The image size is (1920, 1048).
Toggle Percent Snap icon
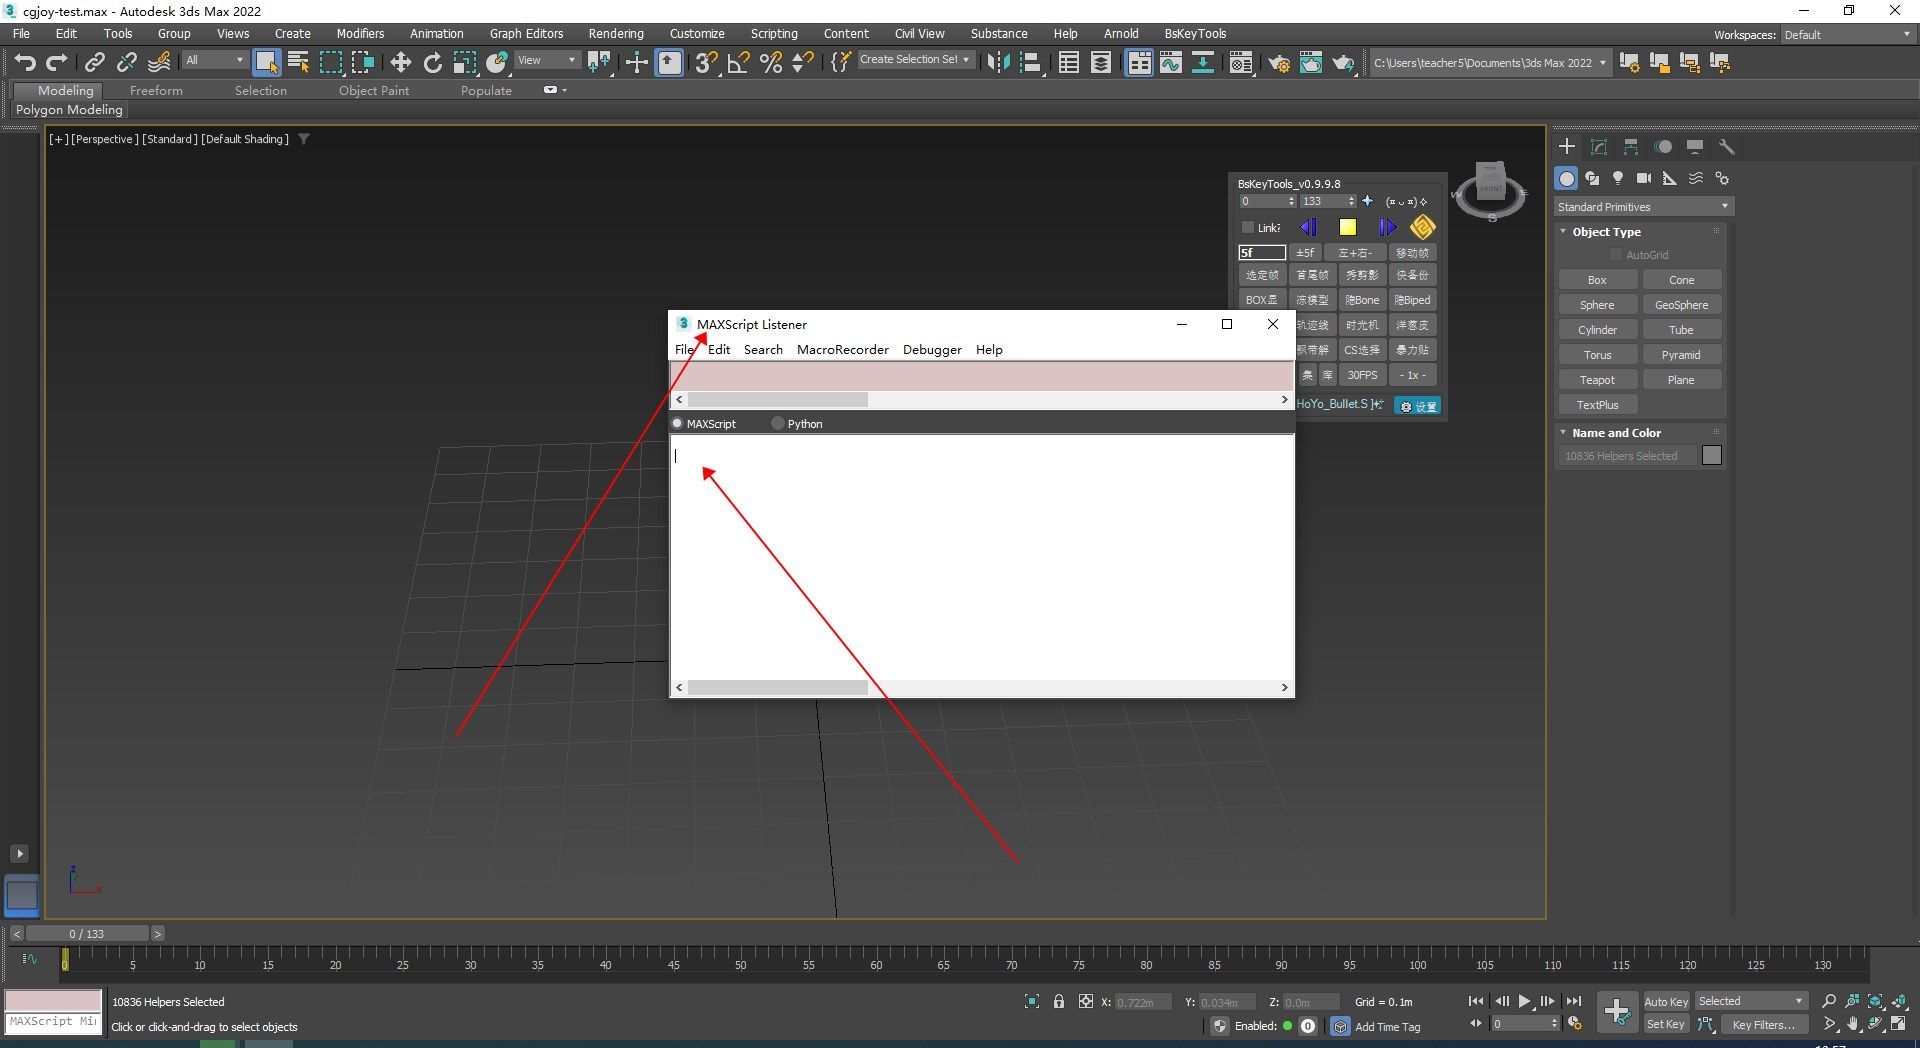770,63
